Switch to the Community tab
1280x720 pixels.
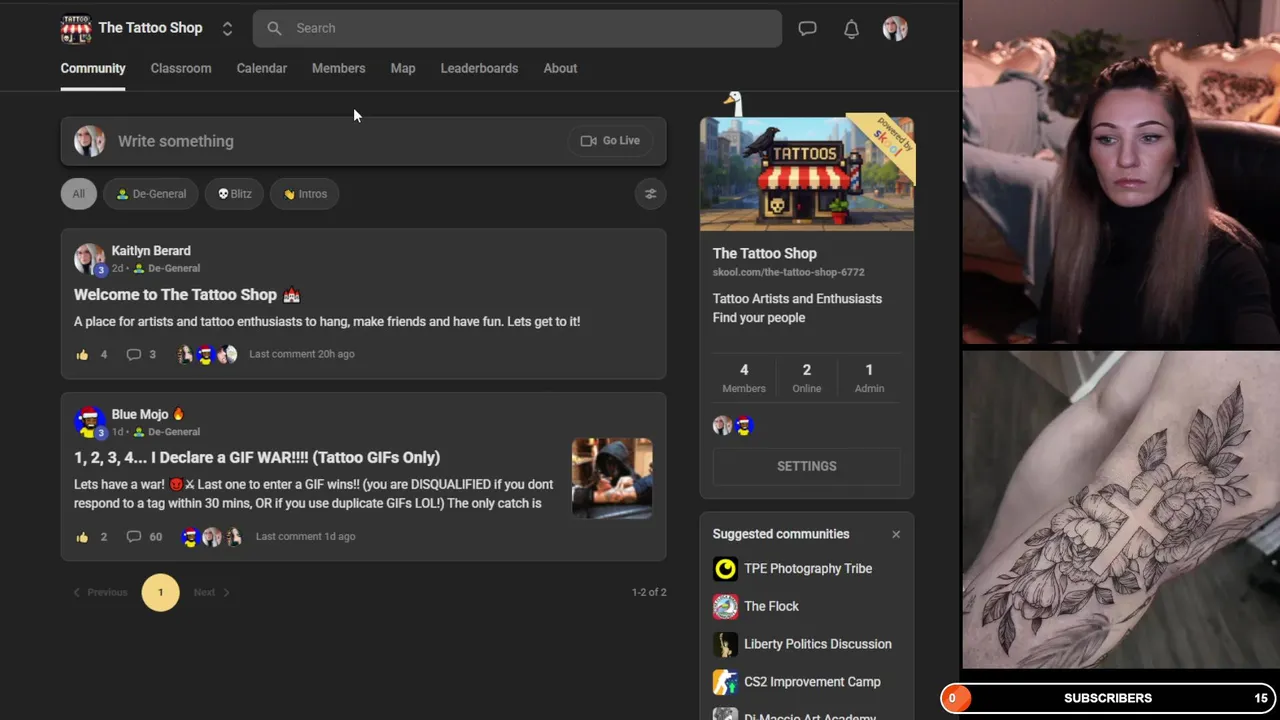click(93, 68)
